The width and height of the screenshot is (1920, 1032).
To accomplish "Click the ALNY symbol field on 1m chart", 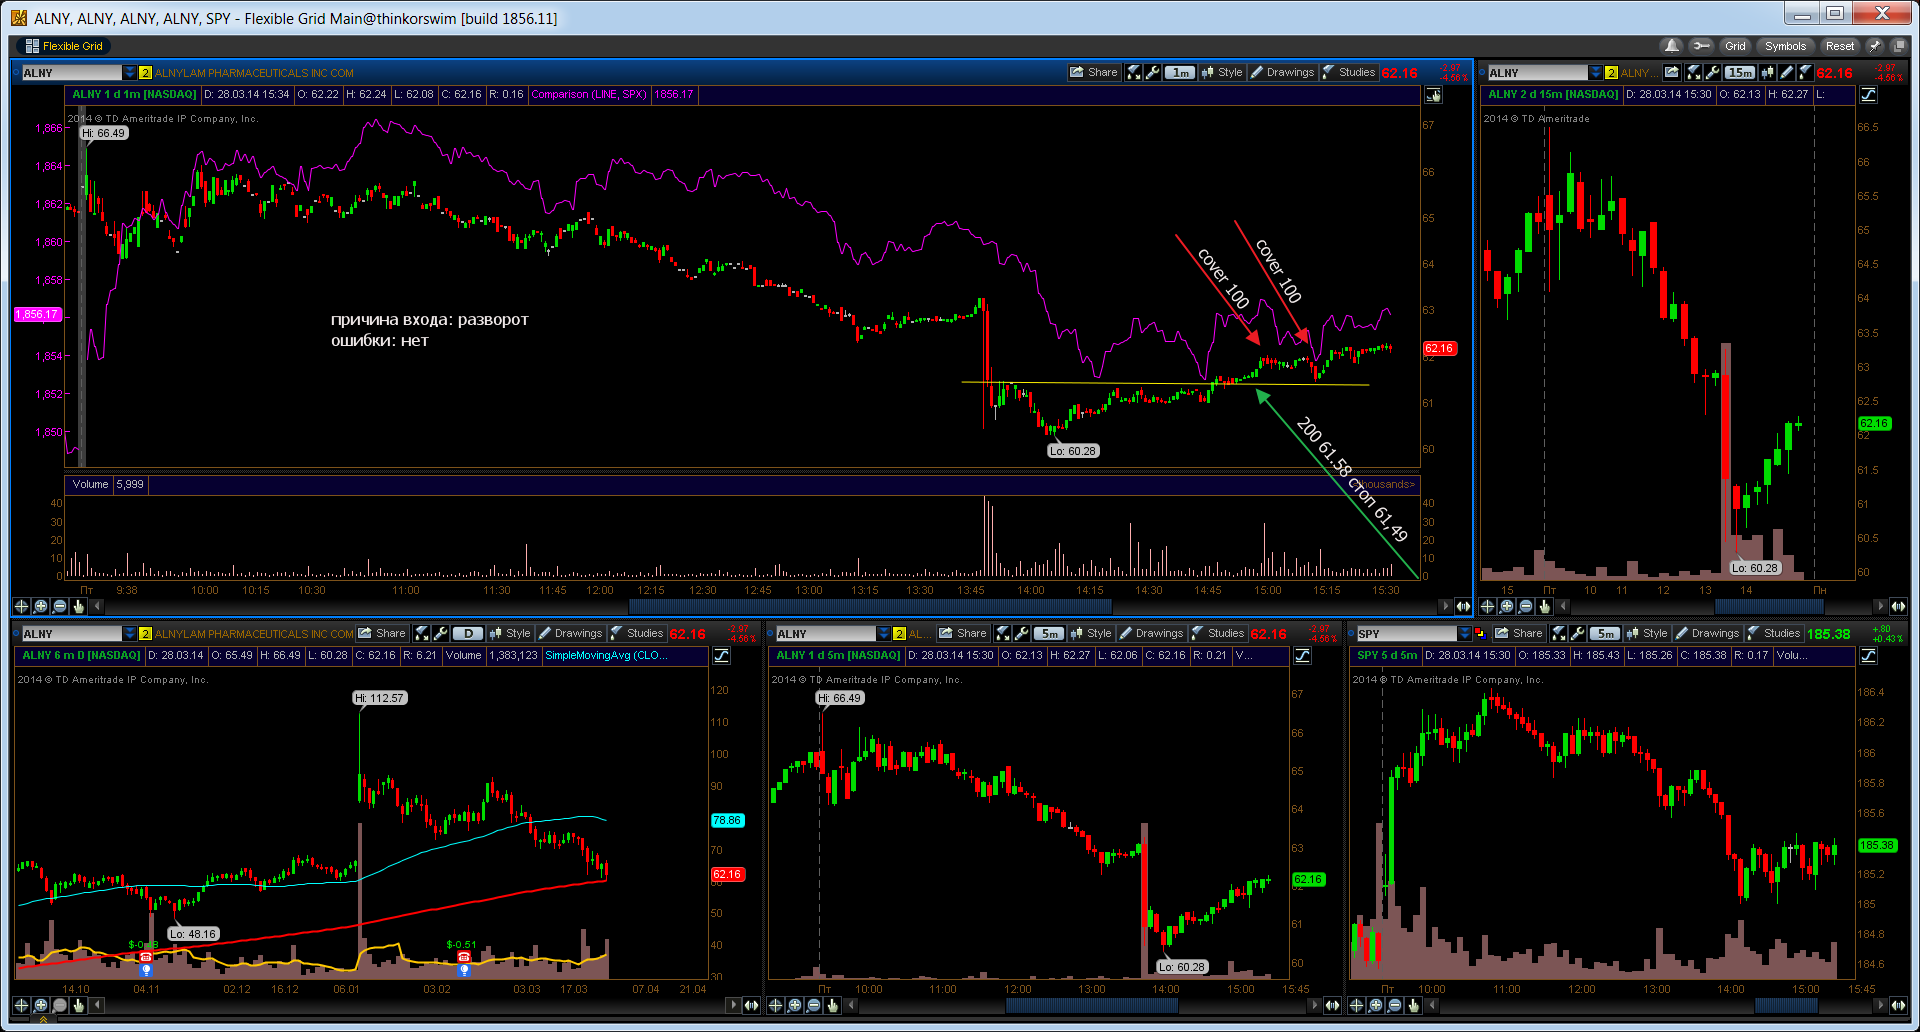I will [71, 72].
